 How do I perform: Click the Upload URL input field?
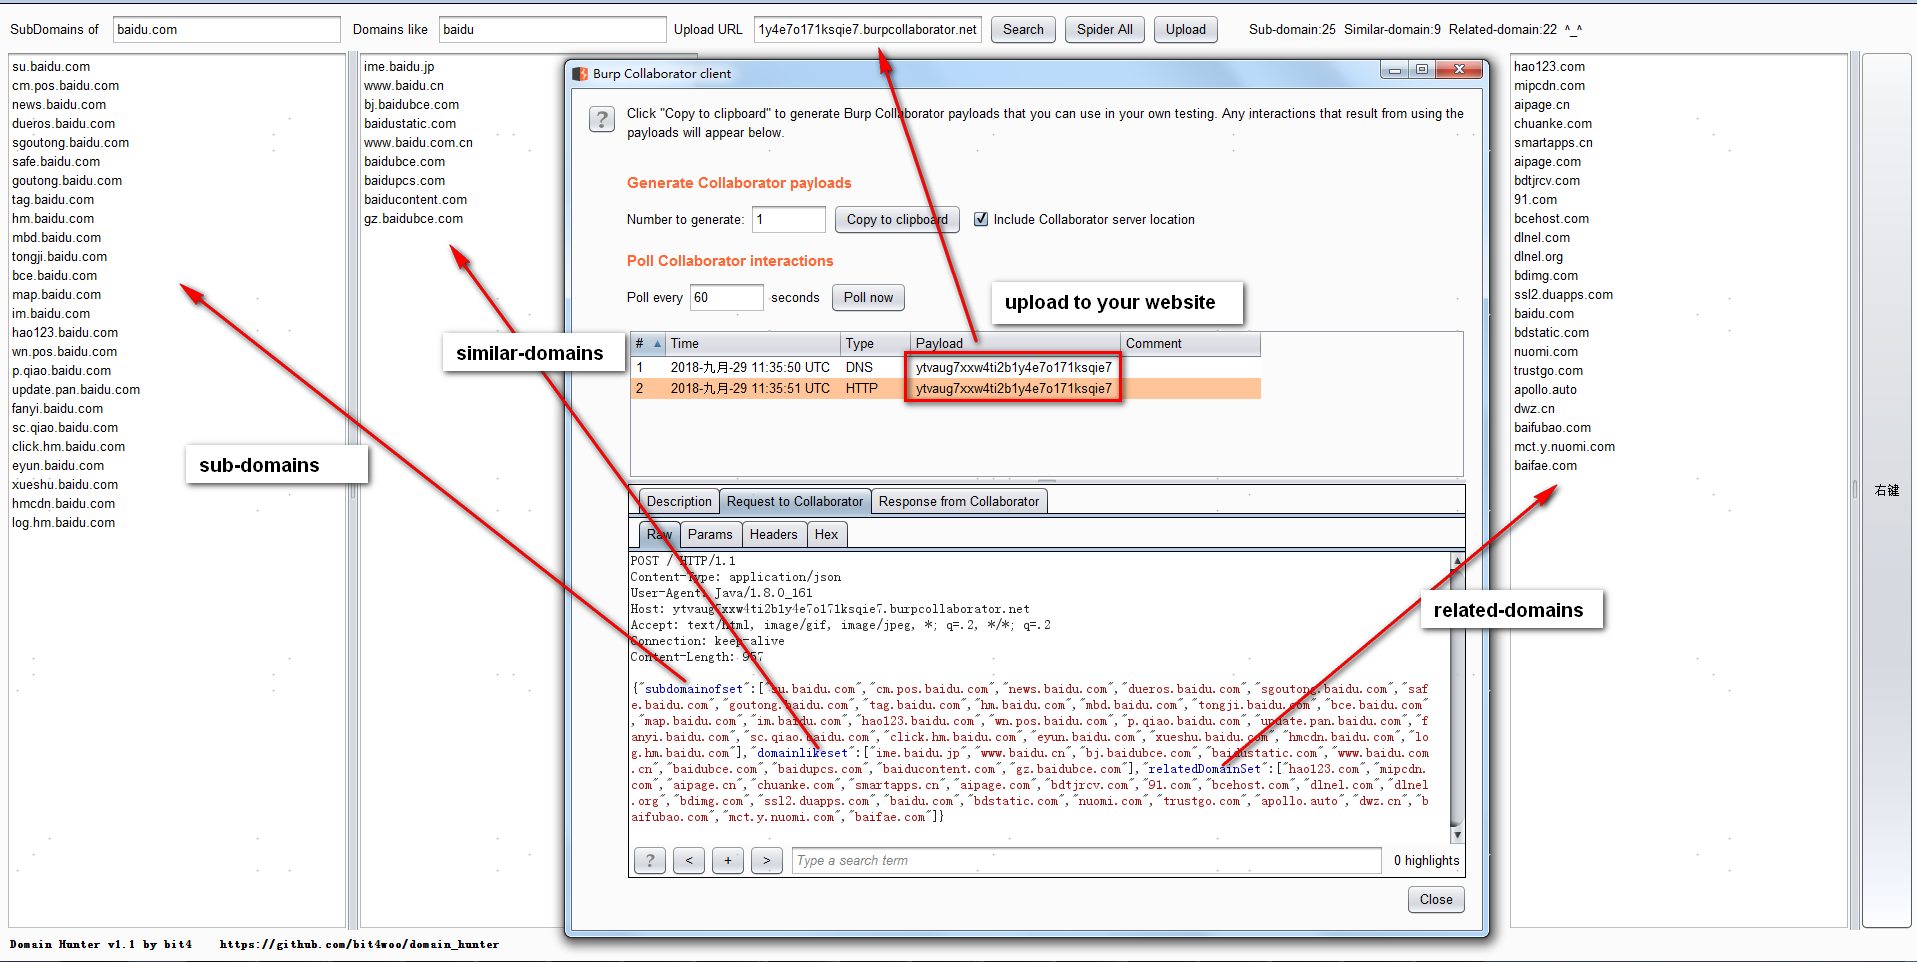click(867, 29)
